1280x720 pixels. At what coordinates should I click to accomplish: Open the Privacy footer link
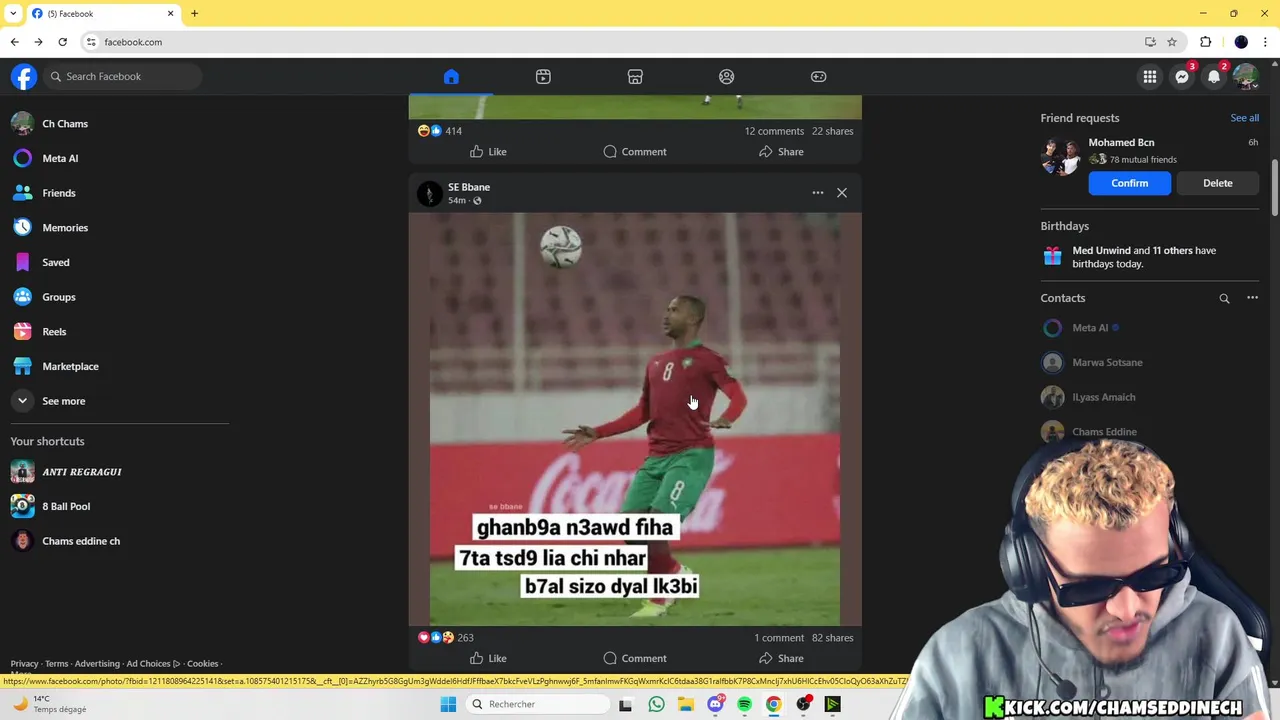pyautogui.click(x=24, y=664)
